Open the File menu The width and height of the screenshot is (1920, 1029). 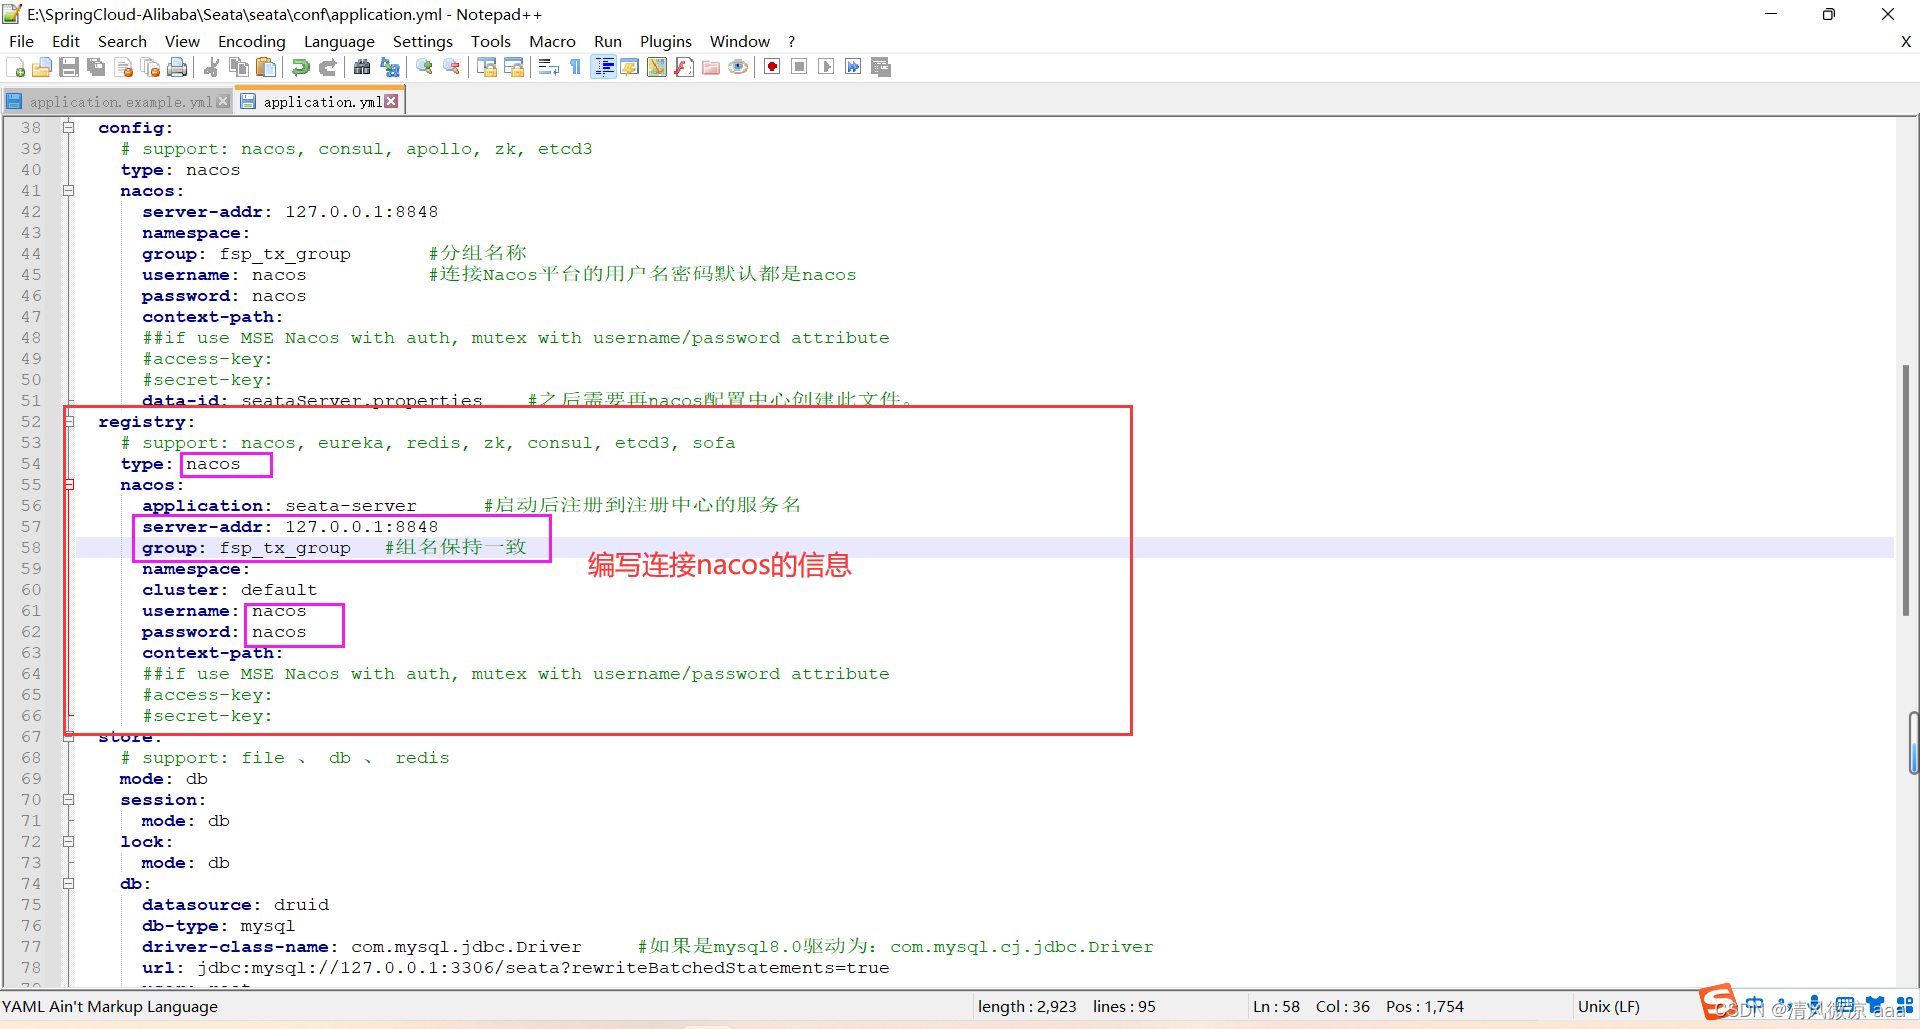[21, 41]
